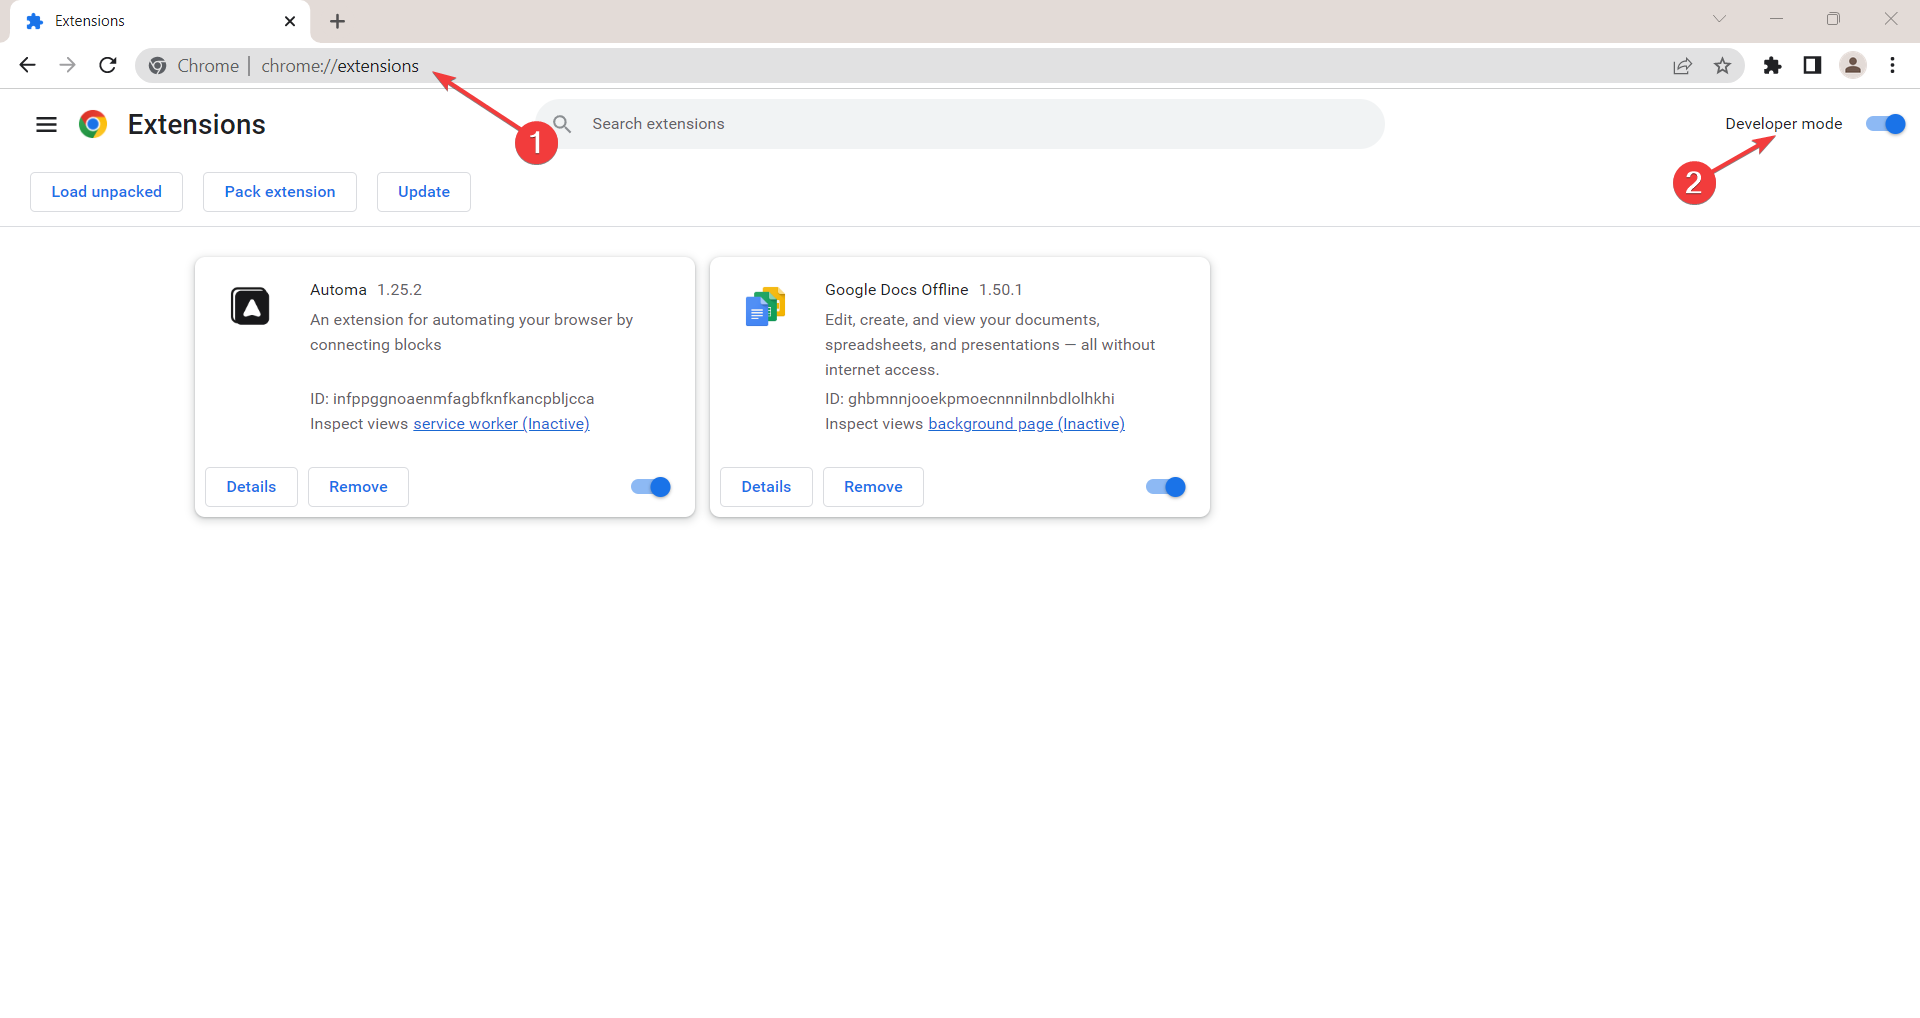Select the Extensions browser tab
This screenshot has width=1920, height=1018.
click(x=160, y=21)
